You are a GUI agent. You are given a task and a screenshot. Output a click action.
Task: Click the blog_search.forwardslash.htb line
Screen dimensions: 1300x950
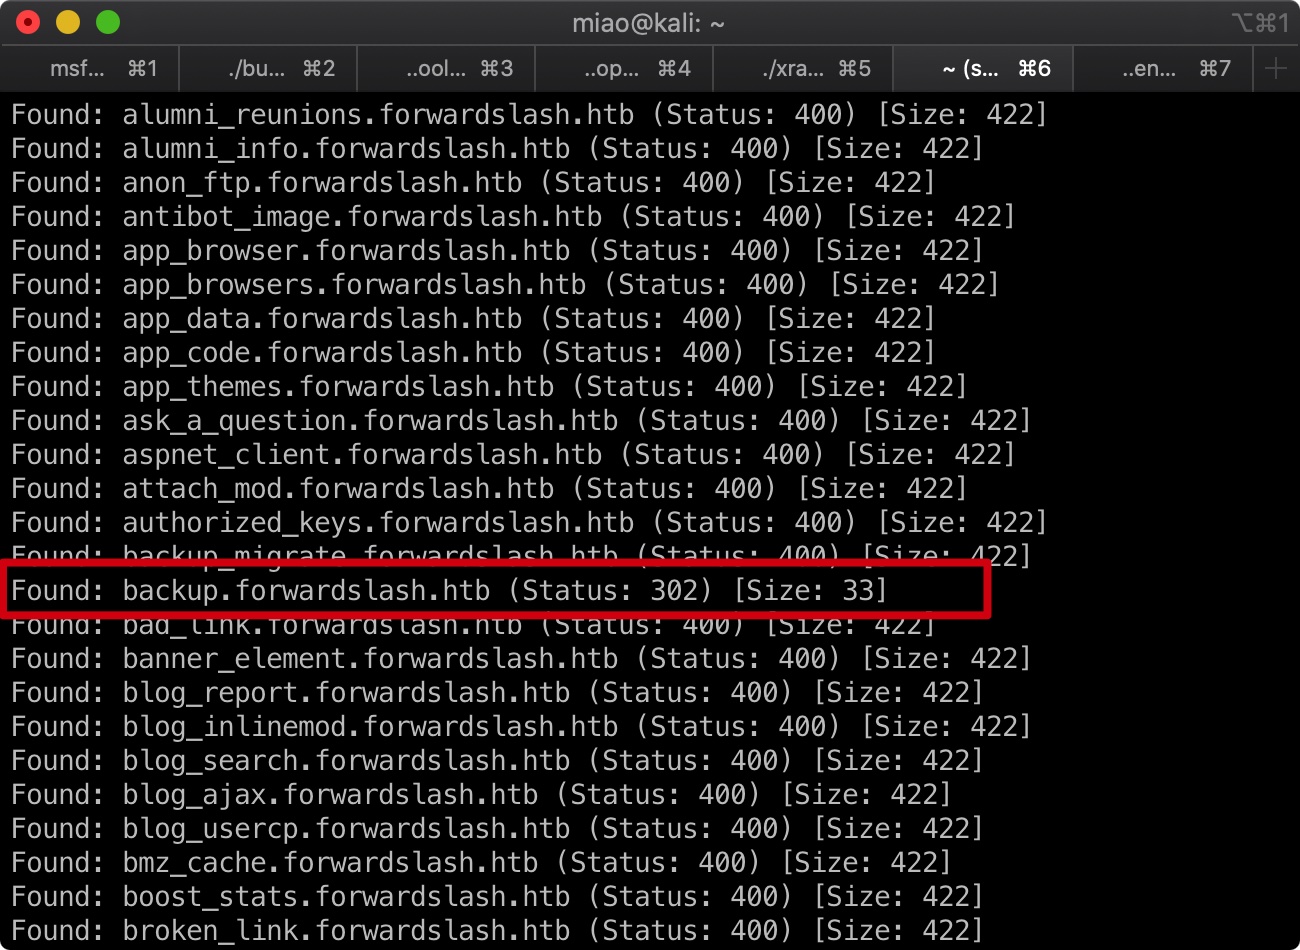497,761
